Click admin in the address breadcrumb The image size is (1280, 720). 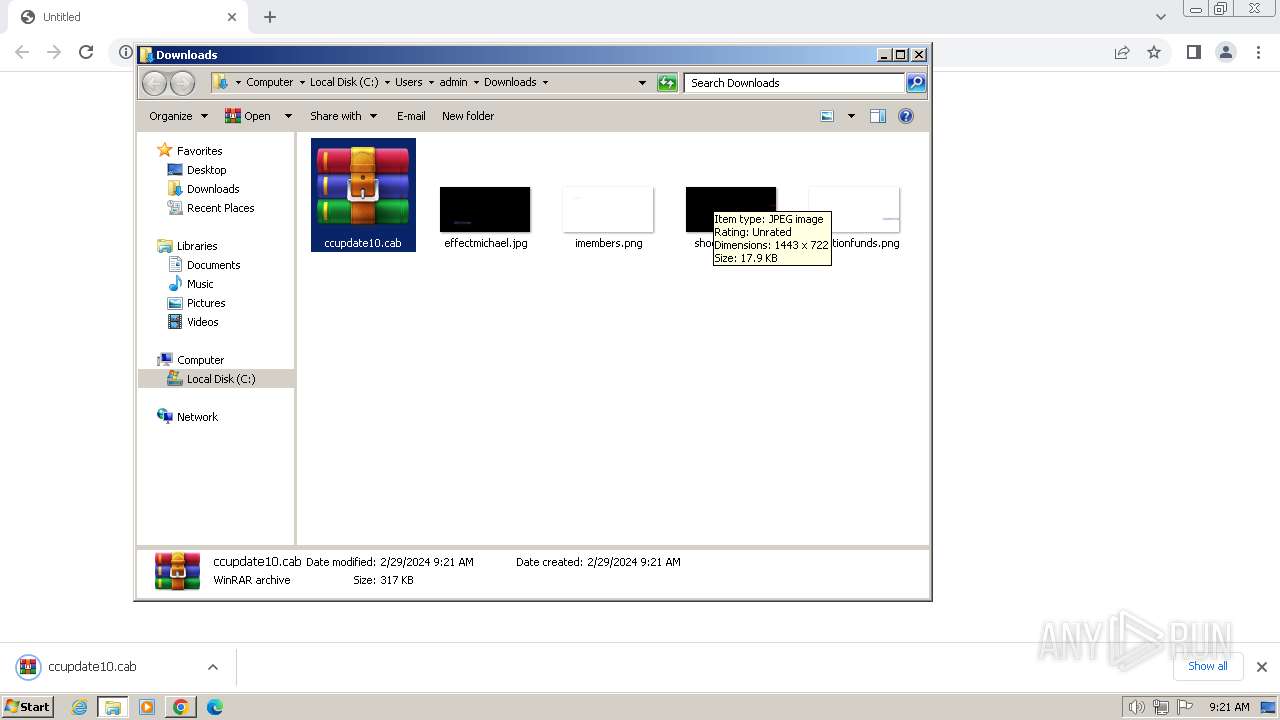tap(453, 82)
